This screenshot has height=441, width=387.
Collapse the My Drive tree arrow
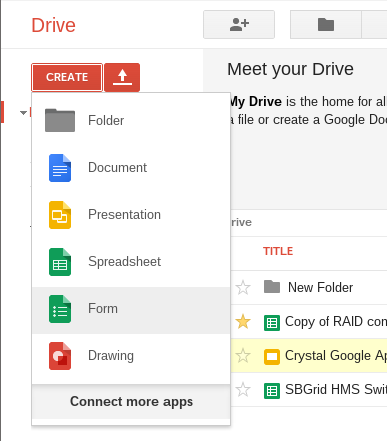pyautogui.click(x=23, y=113)
